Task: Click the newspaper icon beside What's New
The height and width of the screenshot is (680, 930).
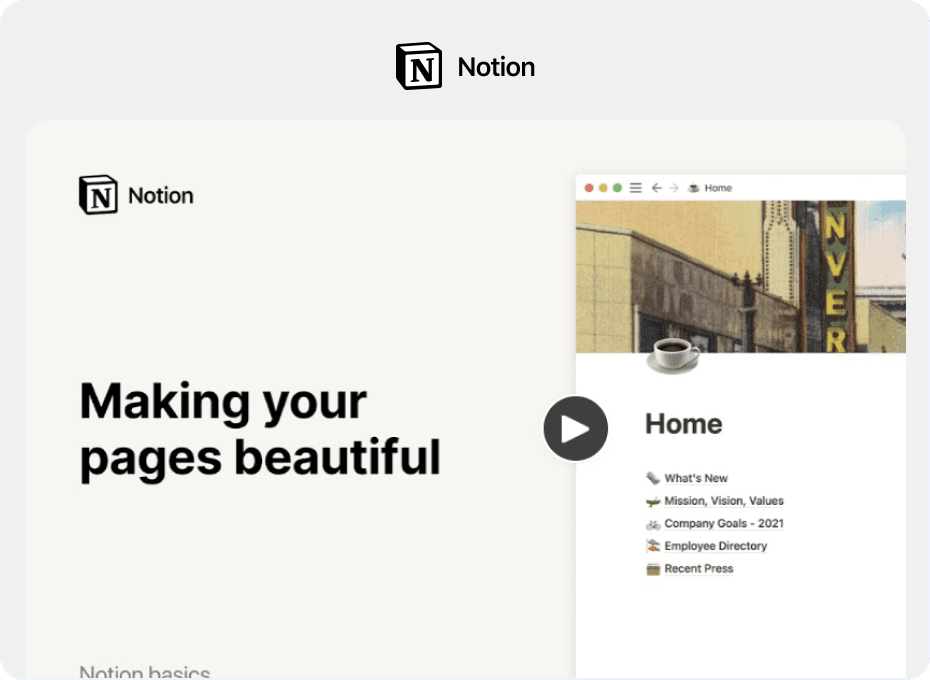Action: 653,478
